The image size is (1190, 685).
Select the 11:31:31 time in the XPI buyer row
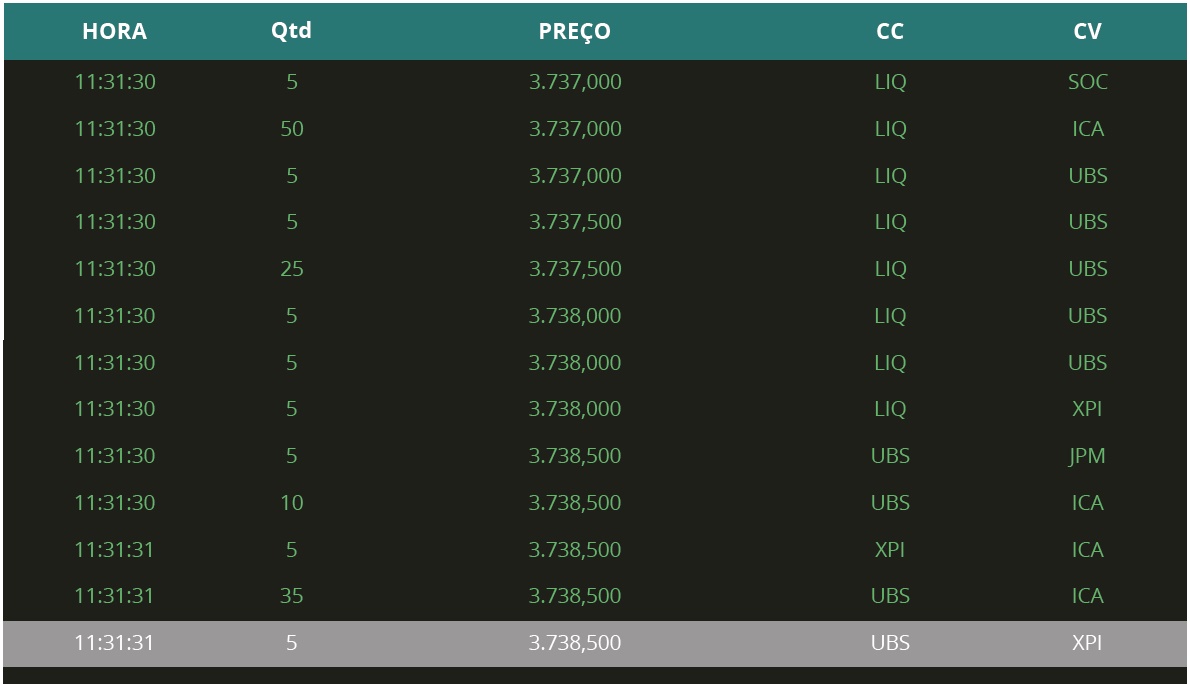(115, 549)
